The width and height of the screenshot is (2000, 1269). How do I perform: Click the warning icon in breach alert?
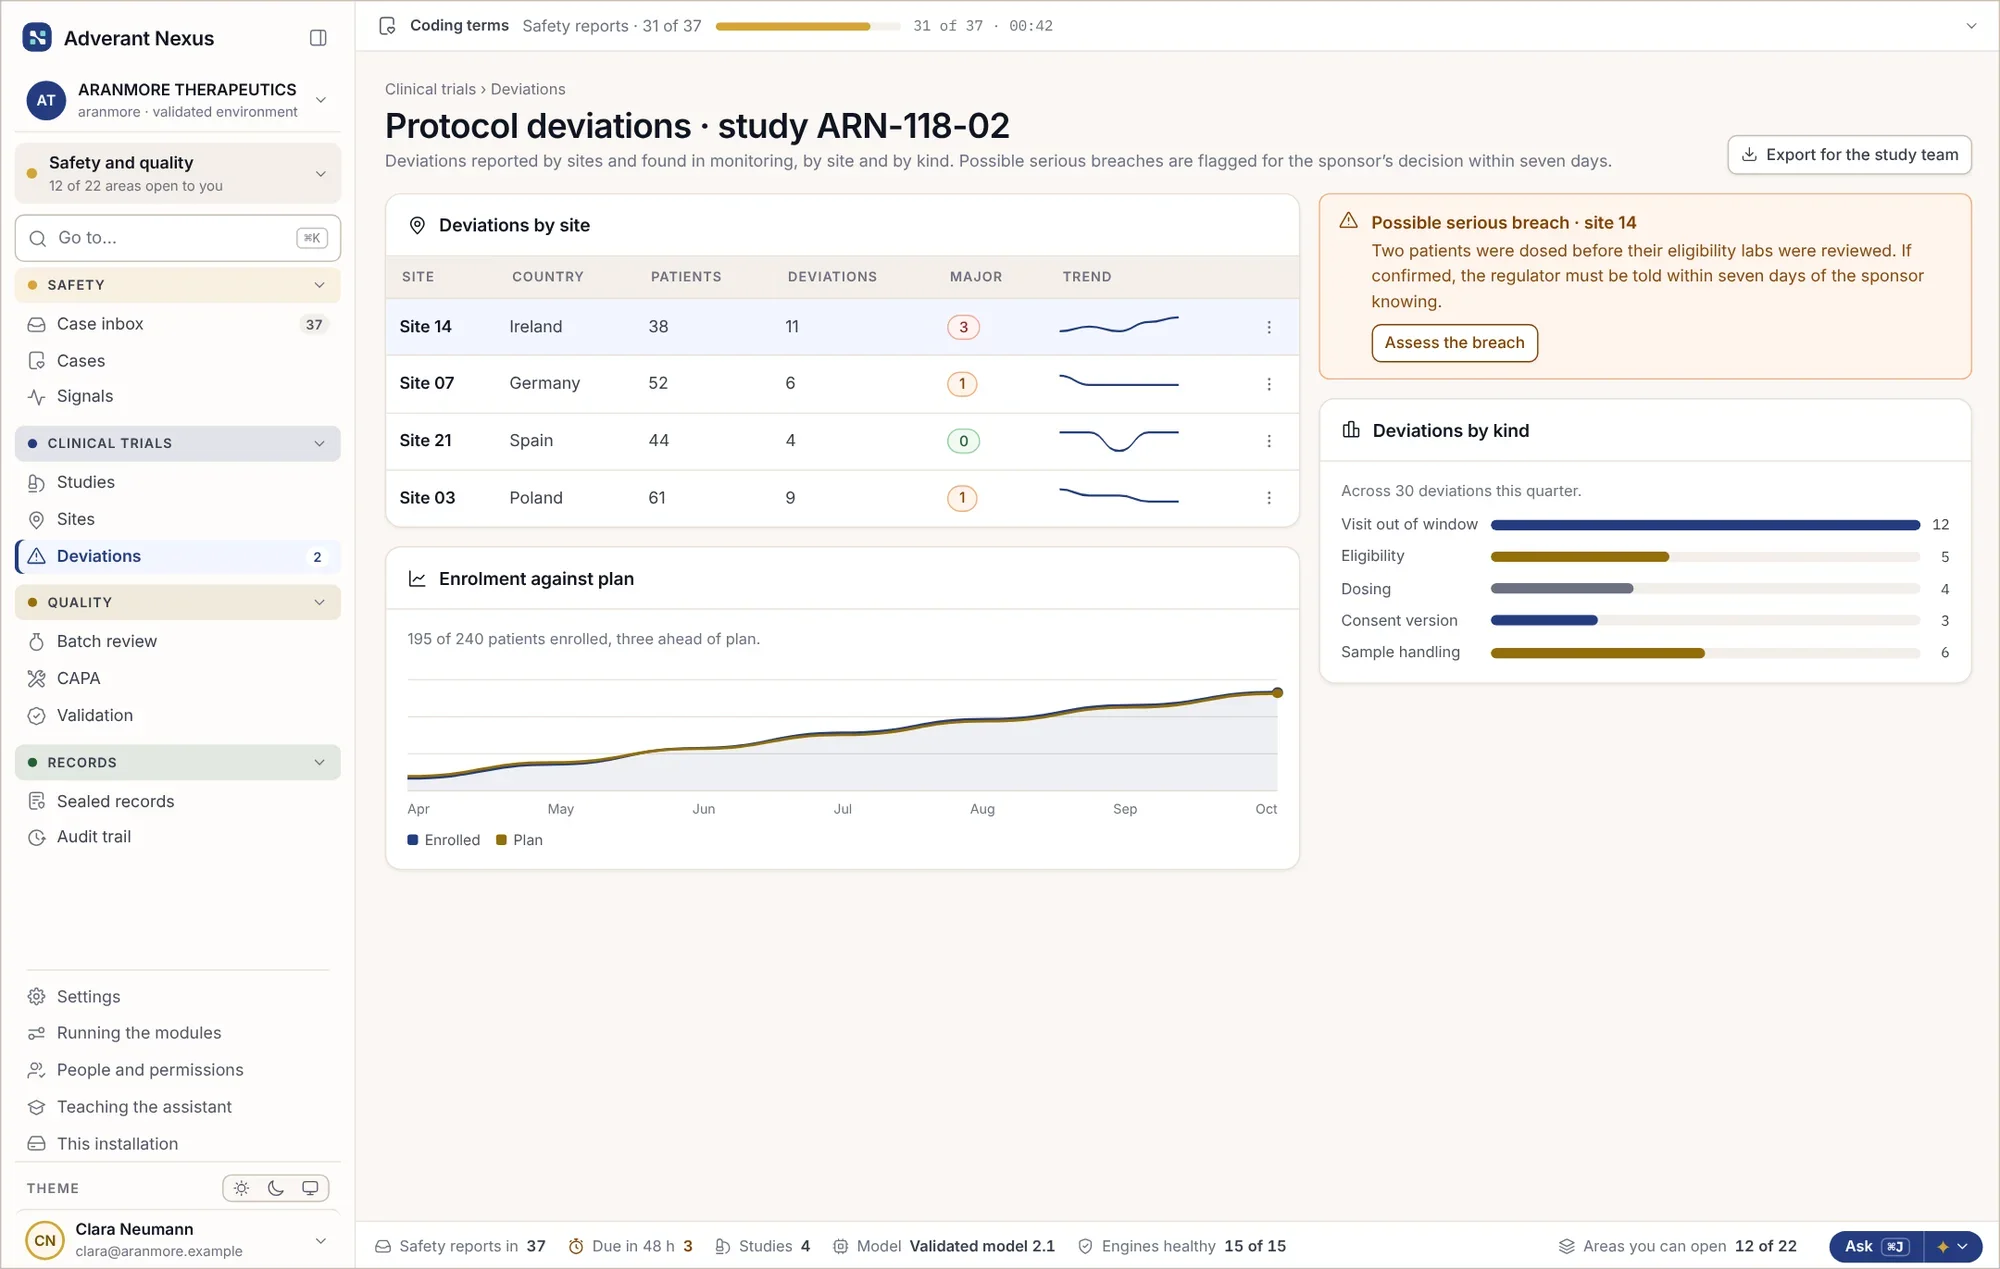[x=1348, y=221]
